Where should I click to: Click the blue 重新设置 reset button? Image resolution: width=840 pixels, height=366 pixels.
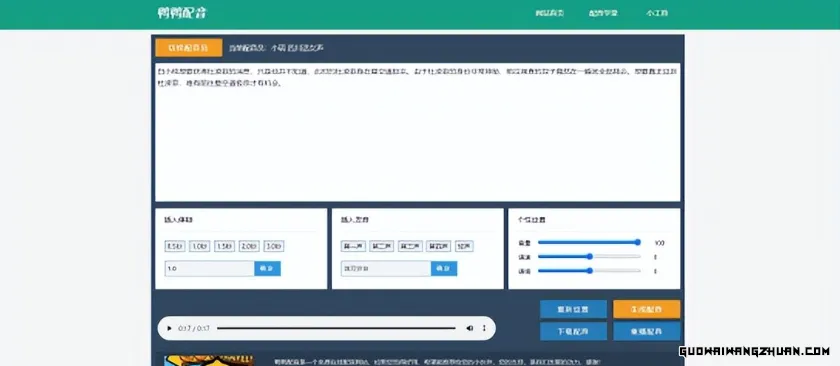573,309
